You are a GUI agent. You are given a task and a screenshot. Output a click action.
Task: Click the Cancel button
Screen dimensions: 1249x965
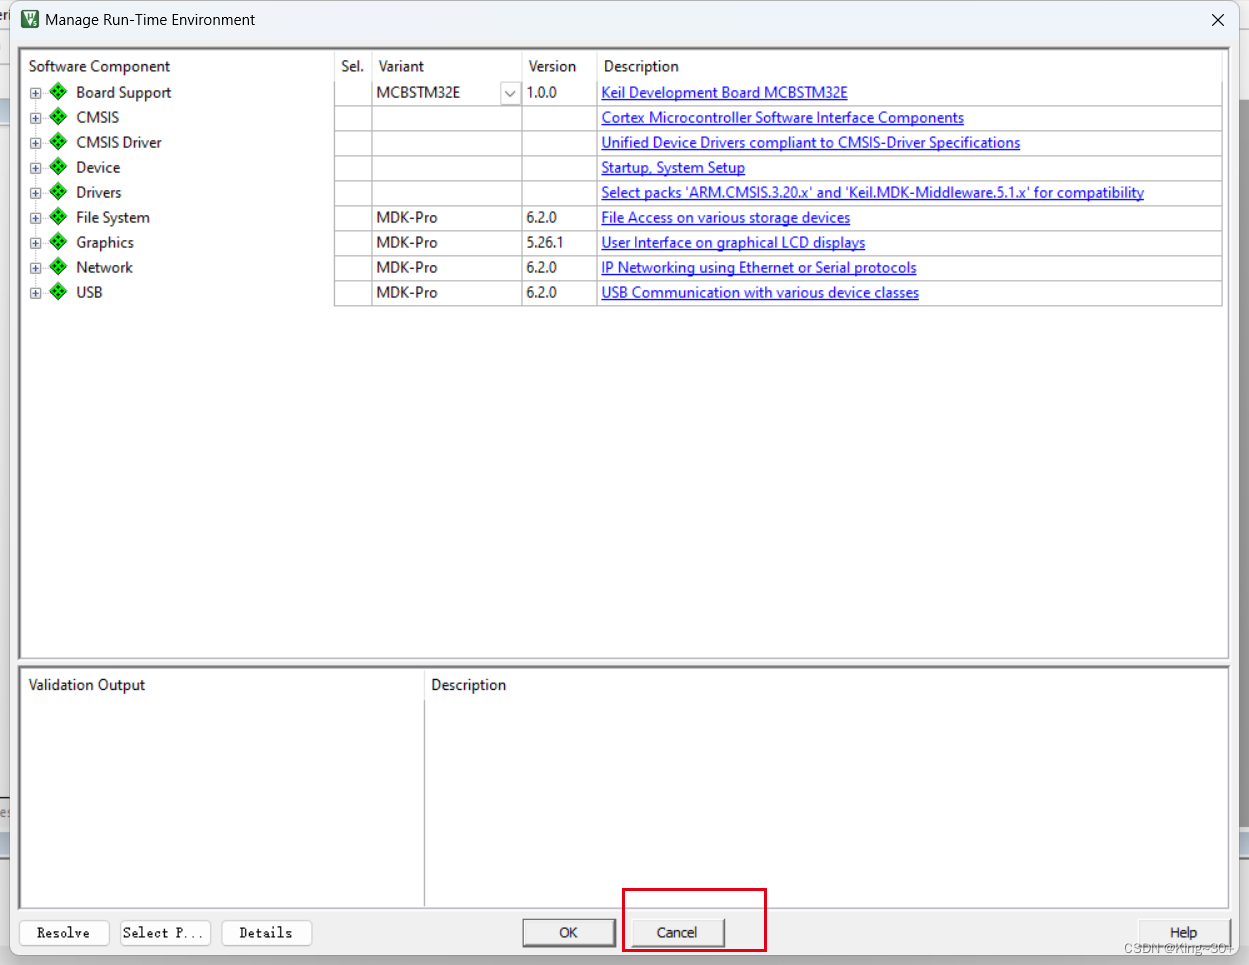click(x=677, y=932)
